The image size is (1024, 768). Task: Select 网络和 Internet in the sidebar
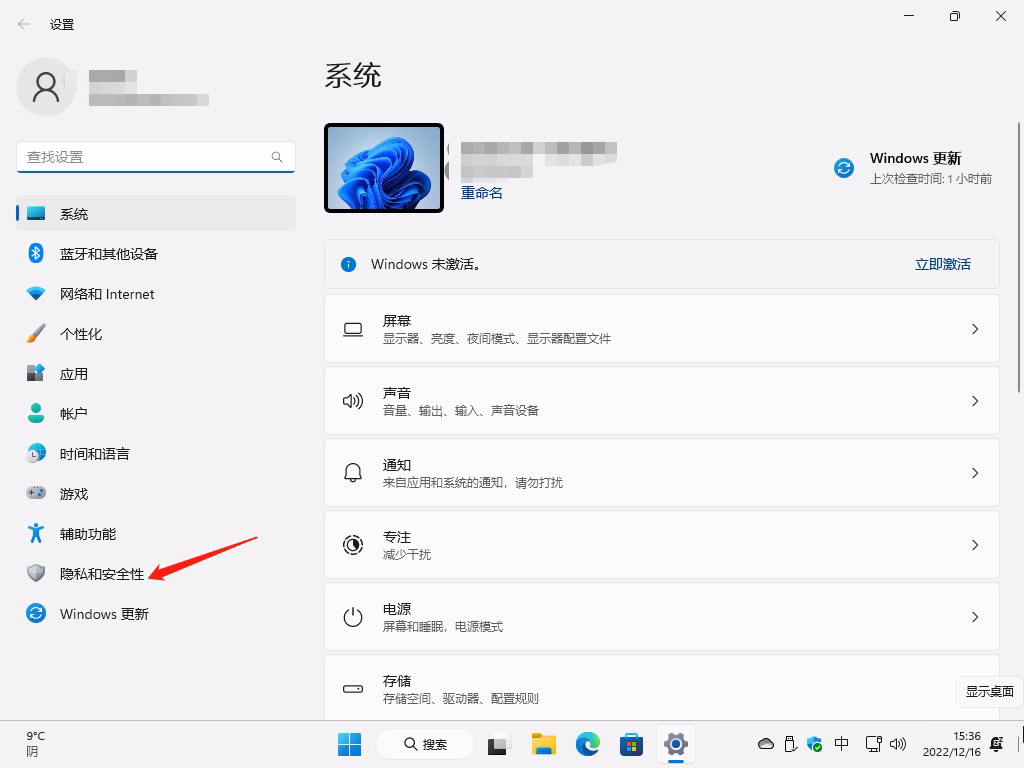point(106,294)
